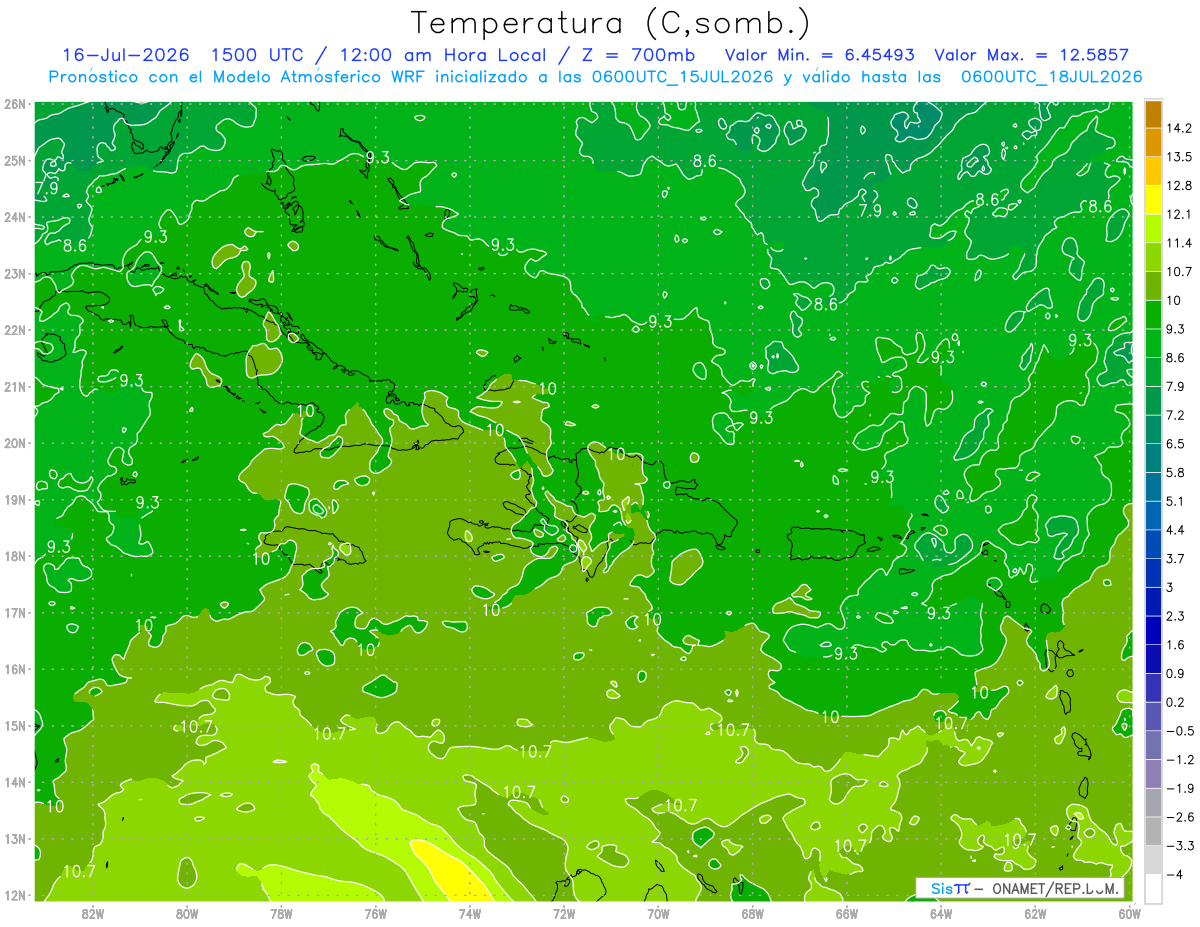Image resolution: width=1200 pixels, height=927 pixels.
Task: Click colorbar label '-4'
Action: coord(1175,874)
